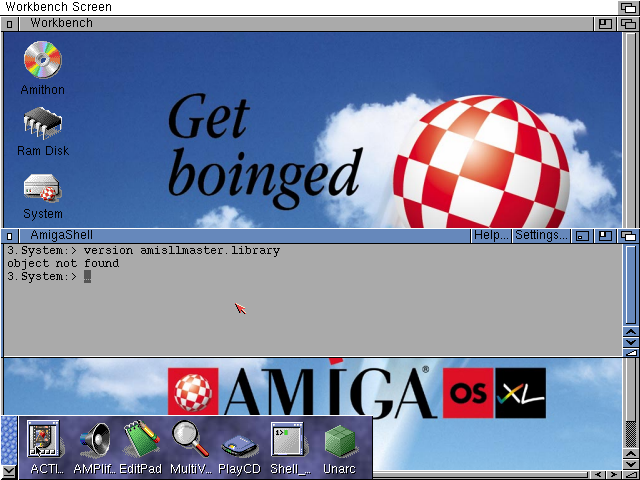This screenshot has width=640, height=480.
Task: Click the AmigaShell title bar
Action: [245, 236]
